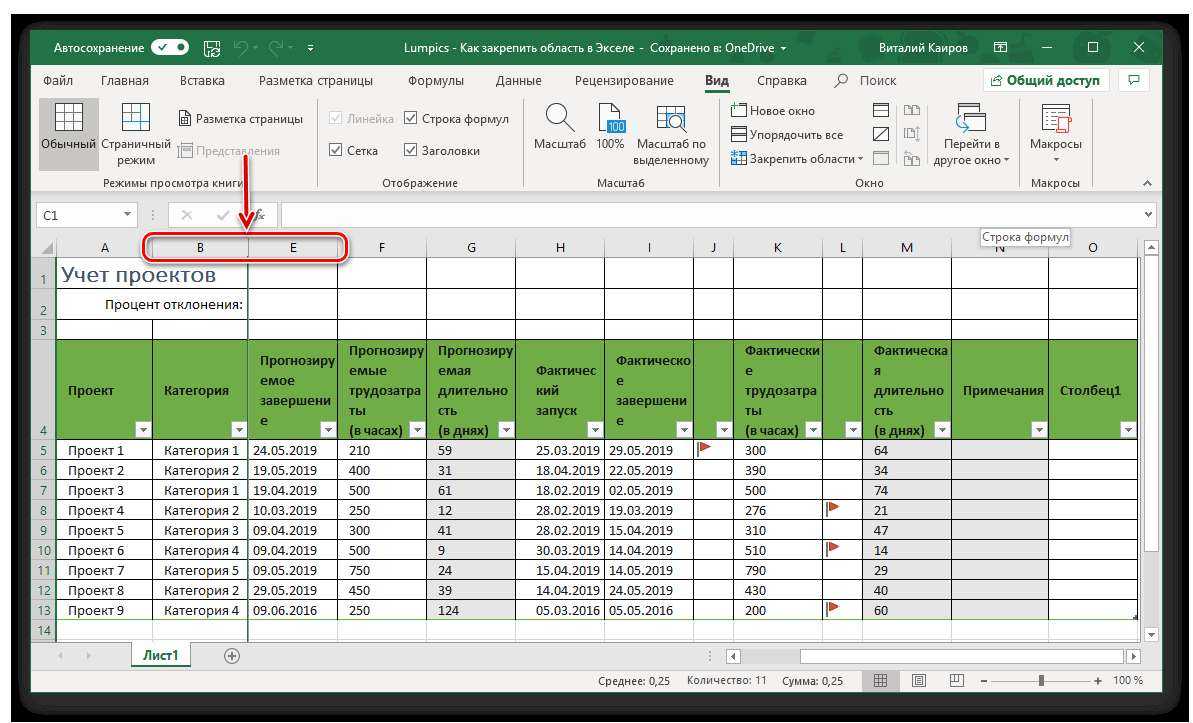The height and width of the screenshot is (723, 1193).
Task: Click the 100 % zoom level in status bar
Action: coord(1128,680)
